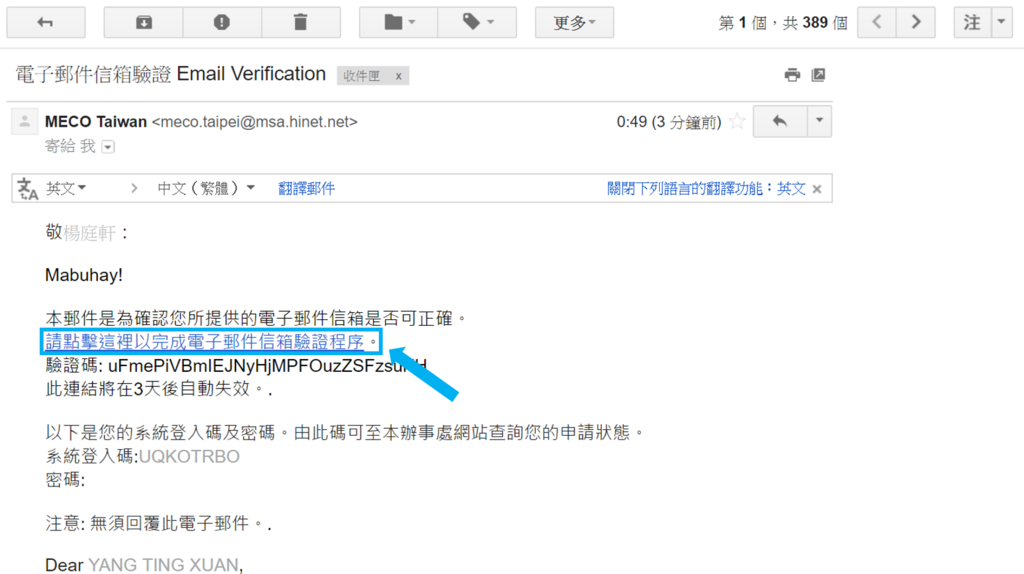Expand recipient details arrow beside 寄給 我

pyautogui.click(x=108, y=147)
